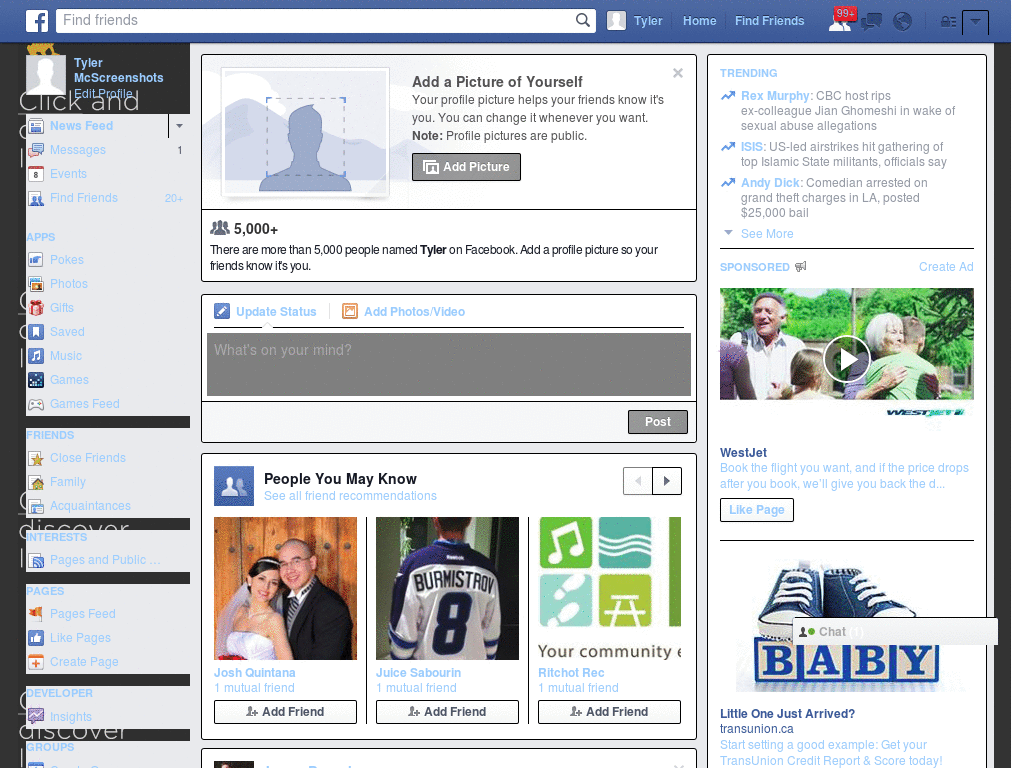
Task: Open the Chat bar
Action: (x=895, y=632)
